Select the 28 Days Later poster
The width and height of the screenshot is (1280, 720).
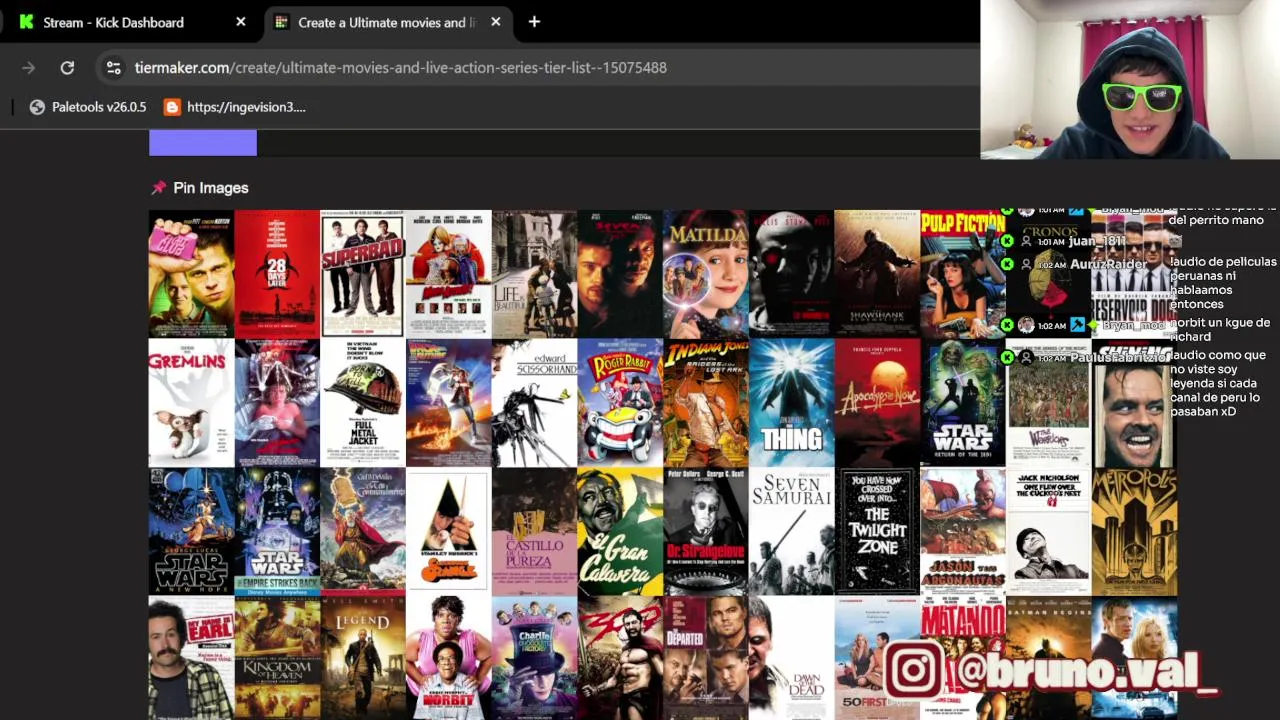coord(277,274)
